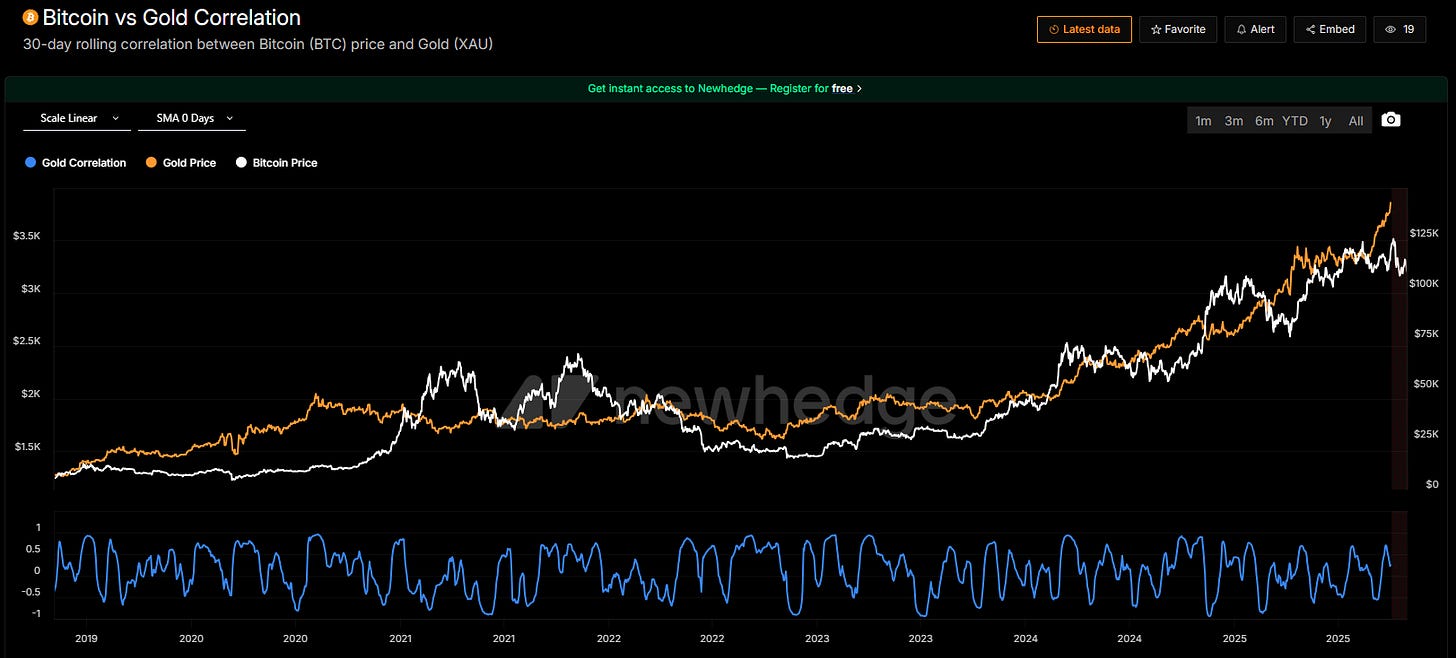Select the YTD time range

[1295, 121]
